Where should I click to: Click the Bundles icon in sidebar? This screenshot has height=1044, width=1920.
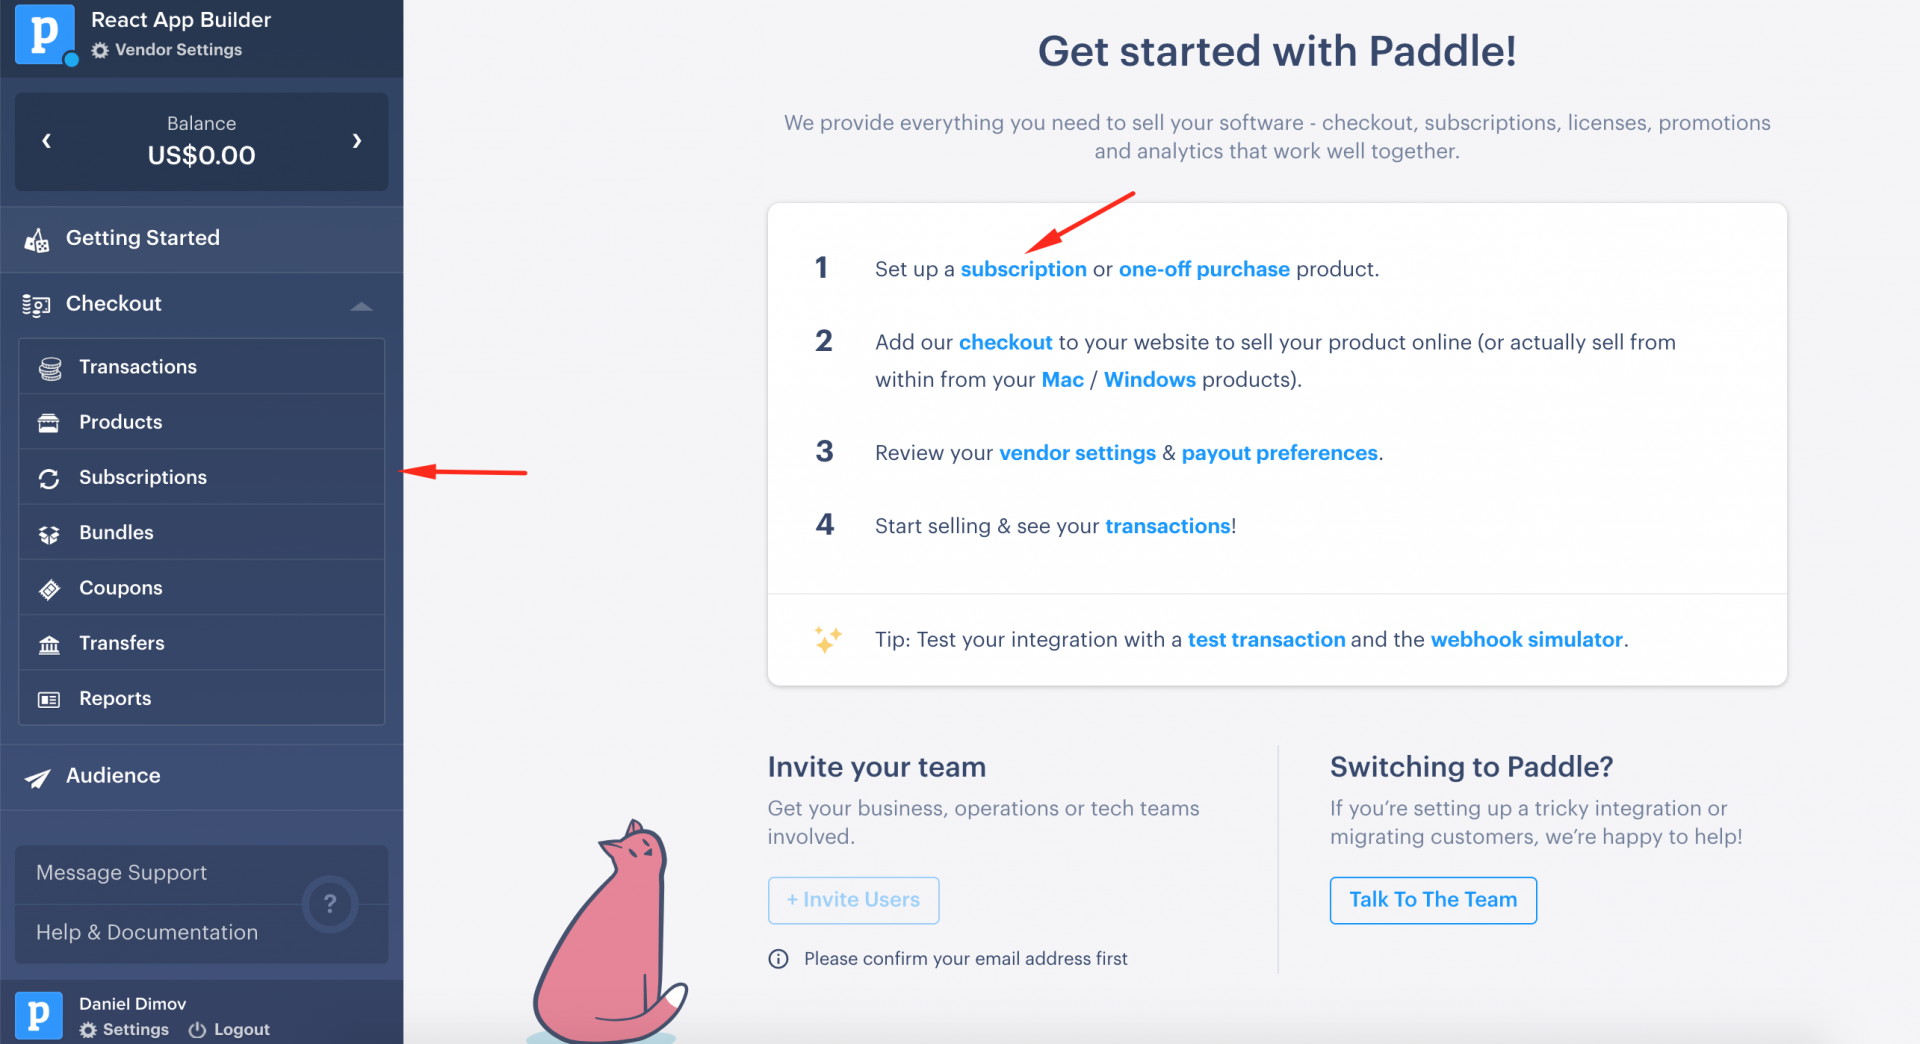click(49, 534)
